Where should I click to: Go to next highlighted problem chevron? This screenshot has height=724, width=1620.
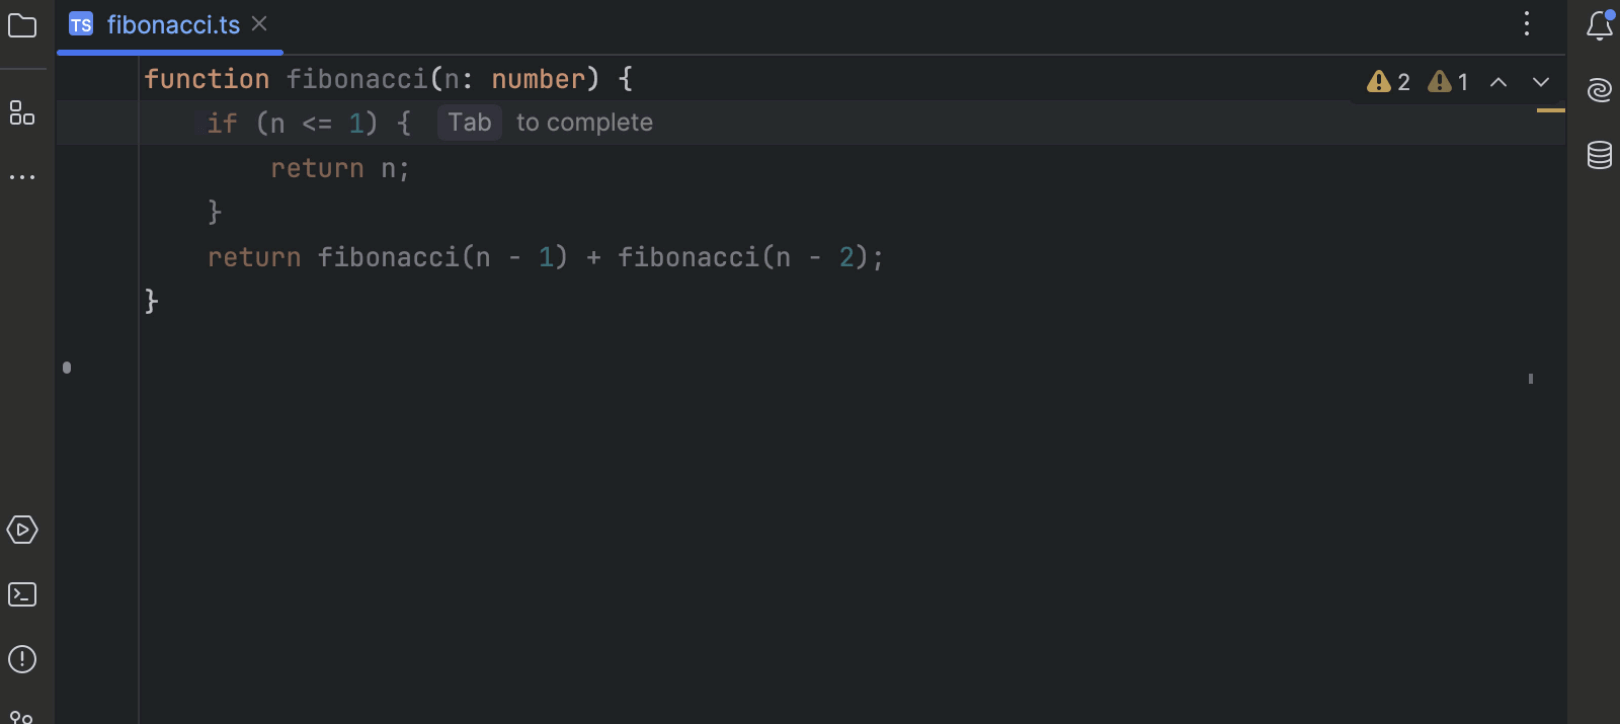[1541, 83]
